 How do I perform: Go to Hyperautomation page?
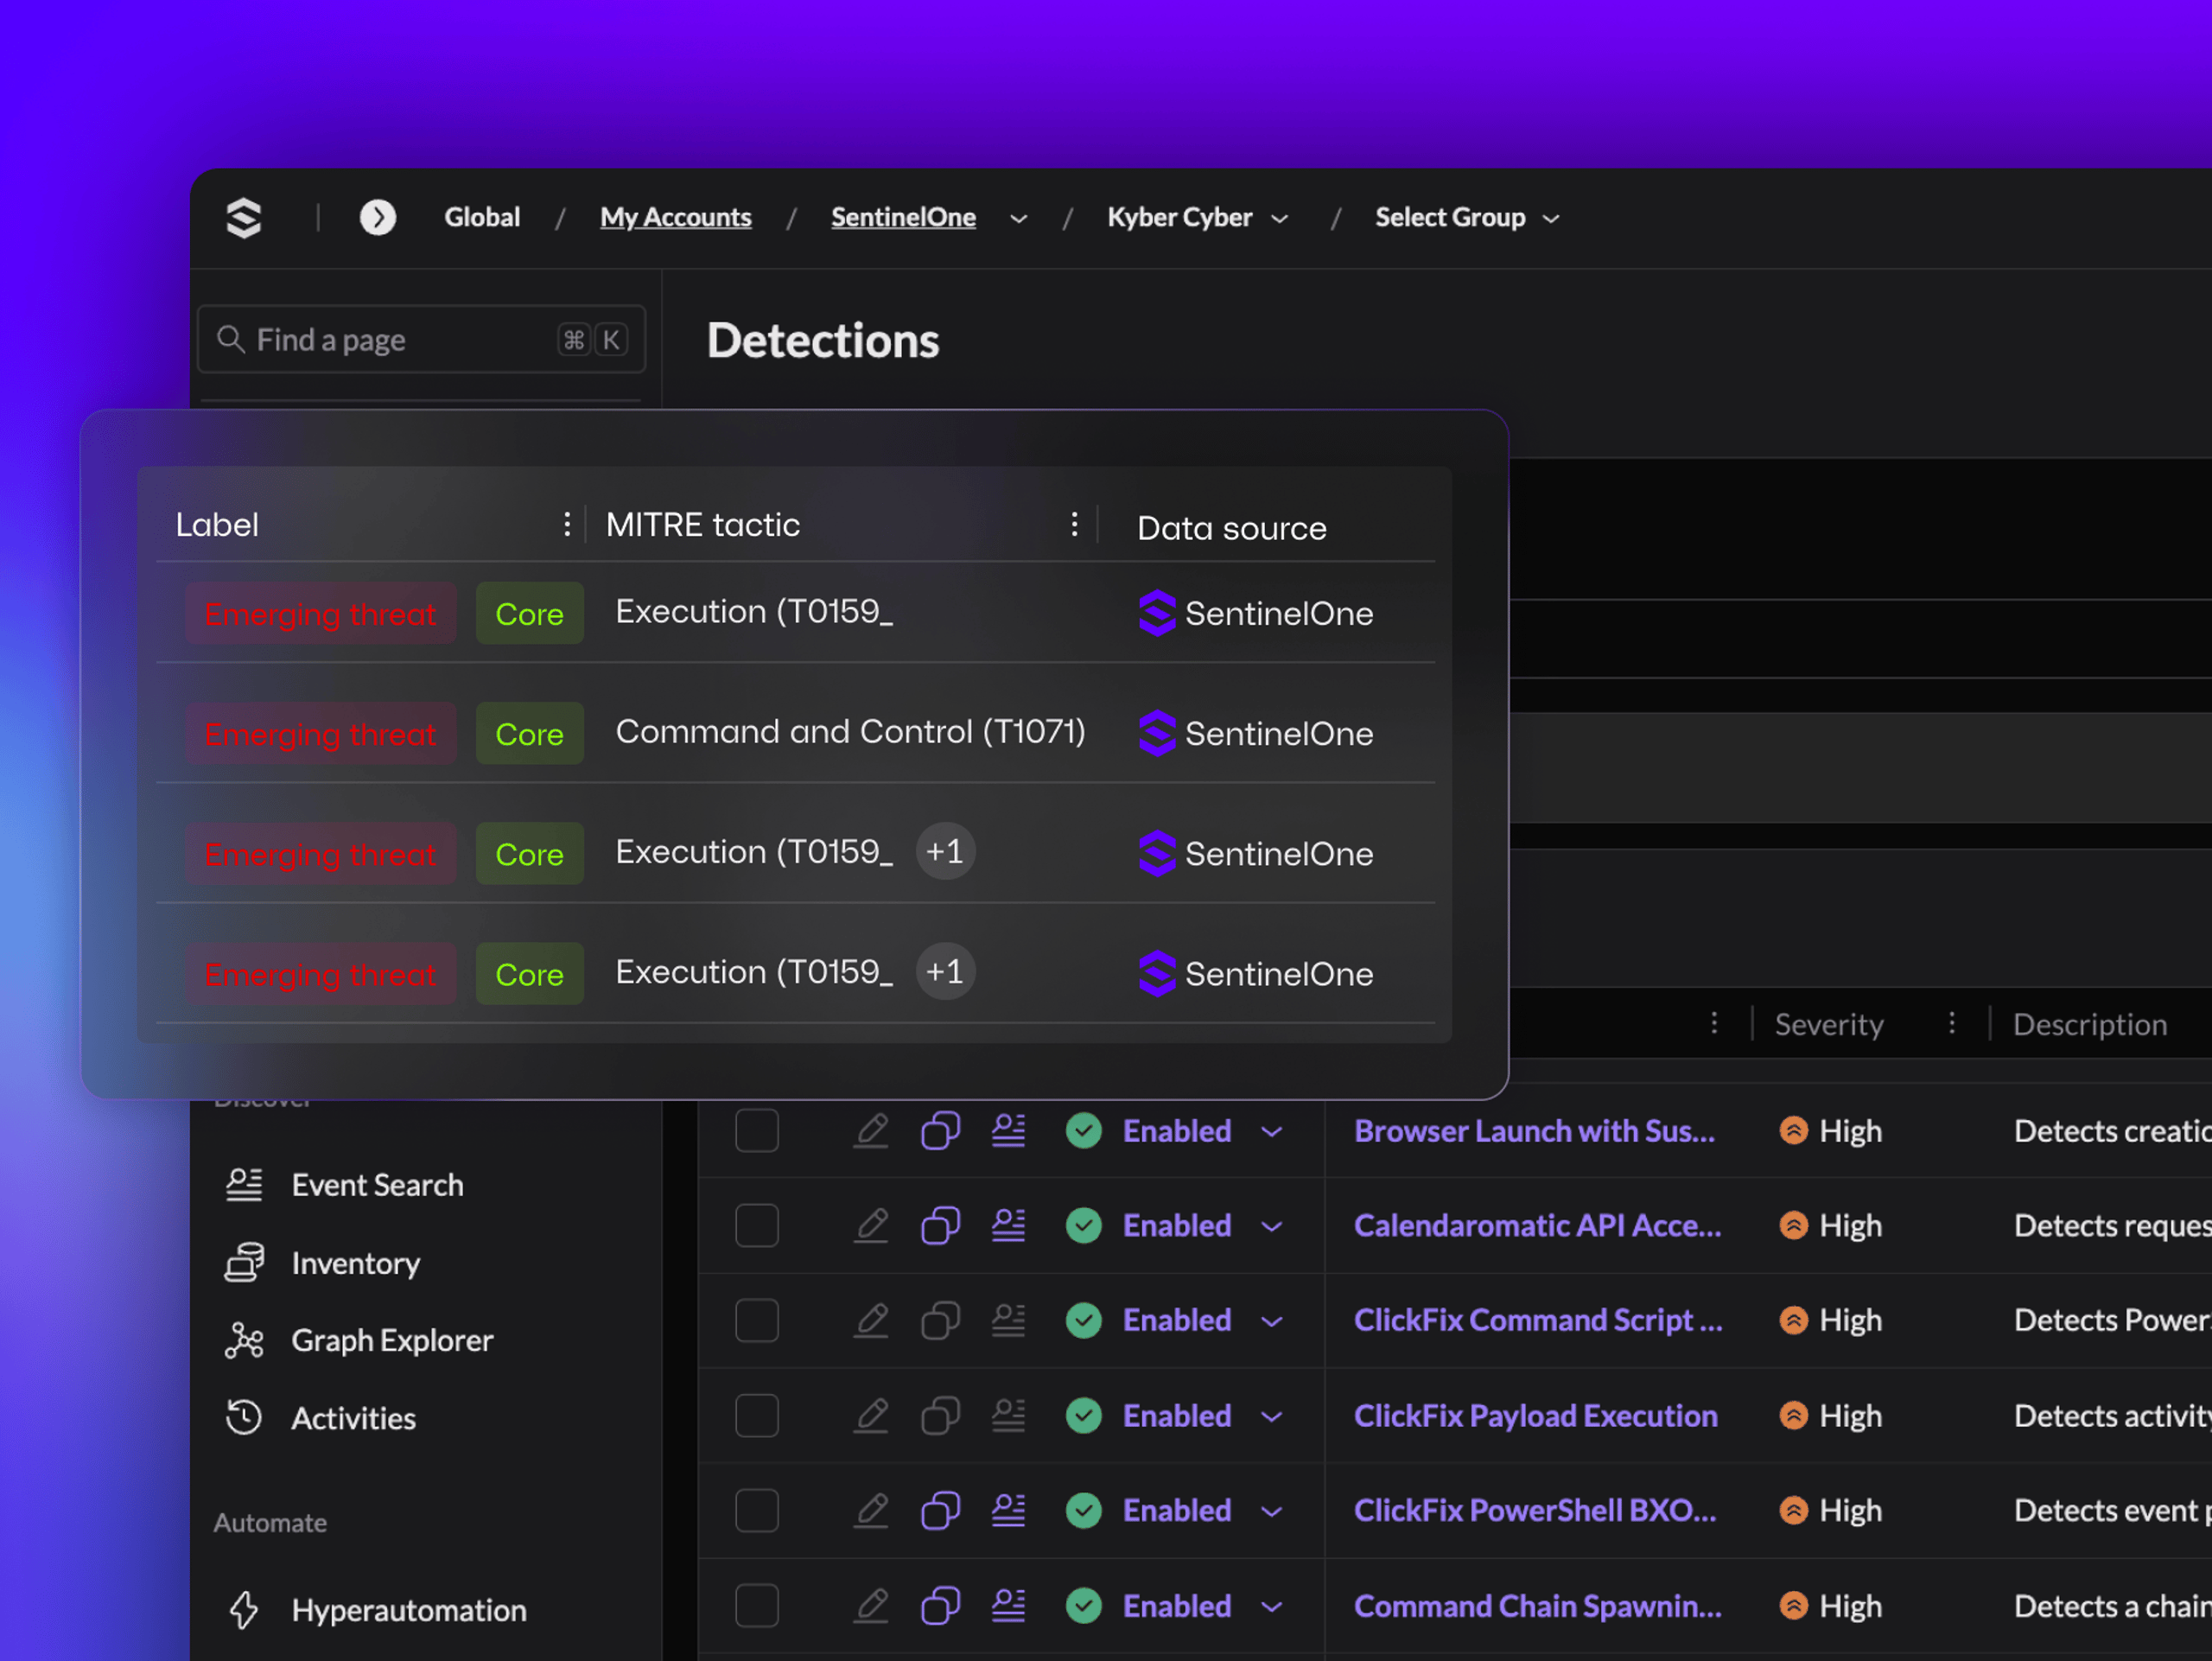pyautogui.click(x=409, y=1610)
